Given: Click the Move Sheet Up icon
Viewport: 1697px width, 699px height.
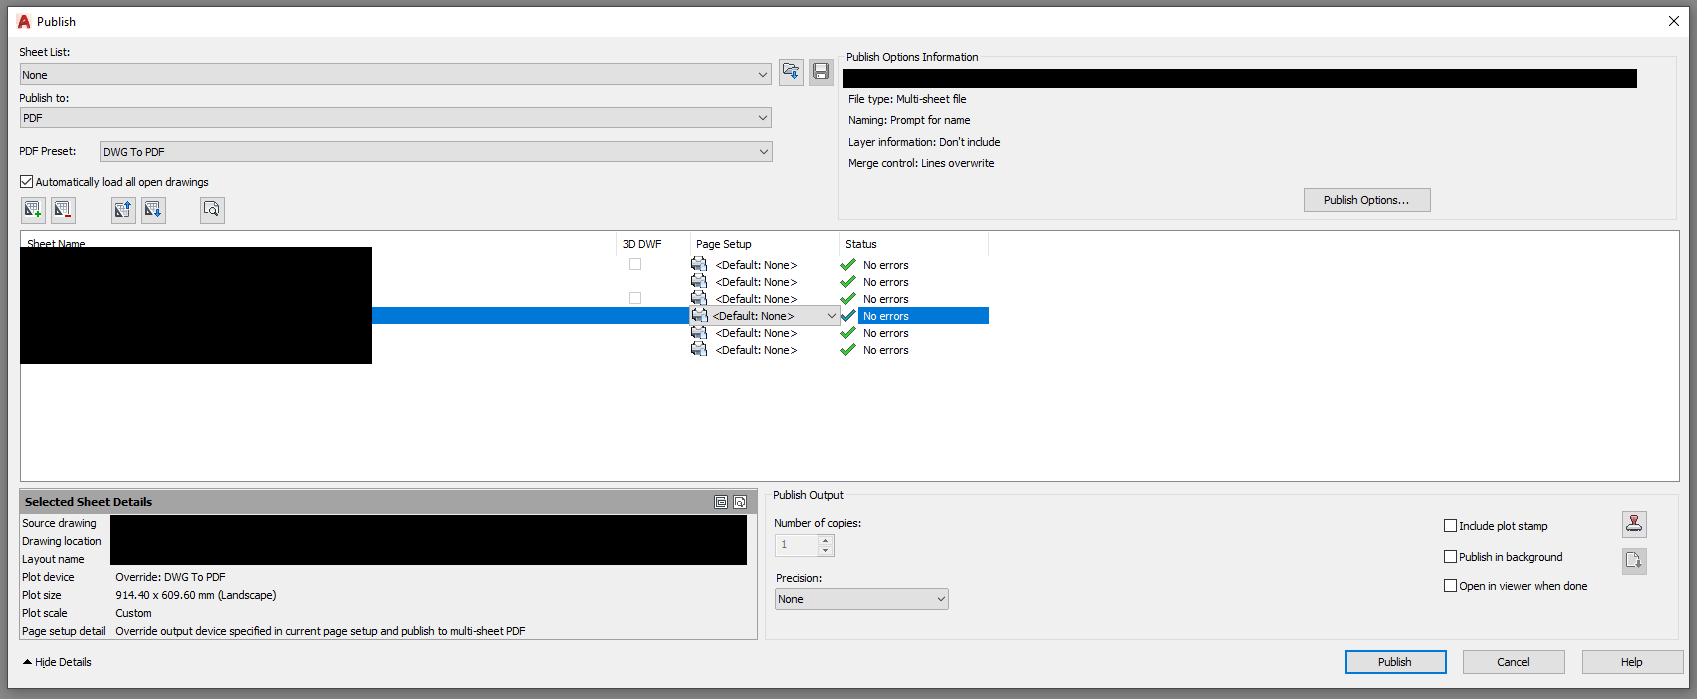Looking at the screenshot, I should 123,210.
